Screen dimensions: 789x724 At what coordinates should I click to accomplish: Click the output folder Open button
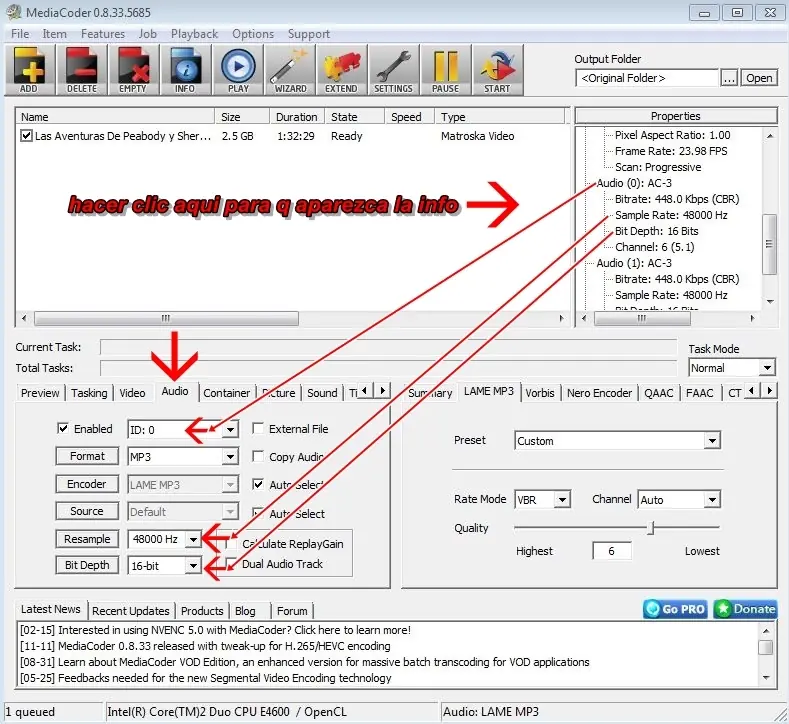(759, 78)
